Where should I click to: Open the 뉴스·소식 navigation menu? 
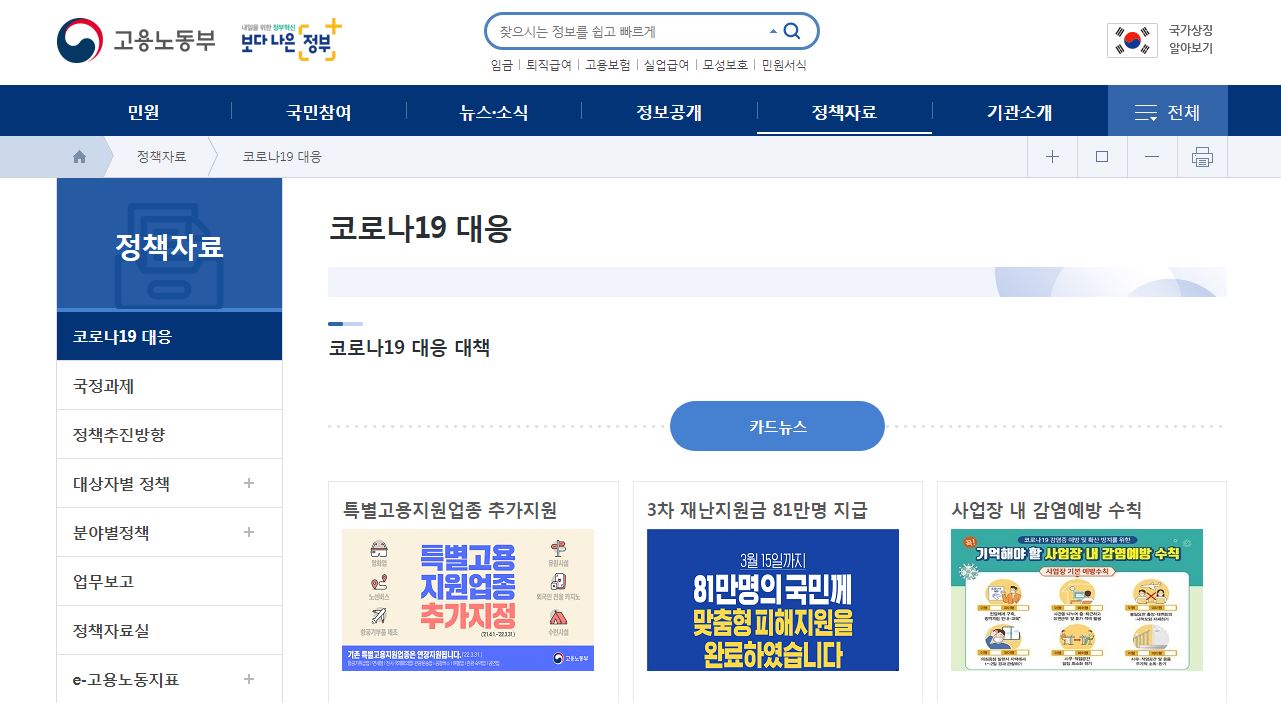(494, 112)
